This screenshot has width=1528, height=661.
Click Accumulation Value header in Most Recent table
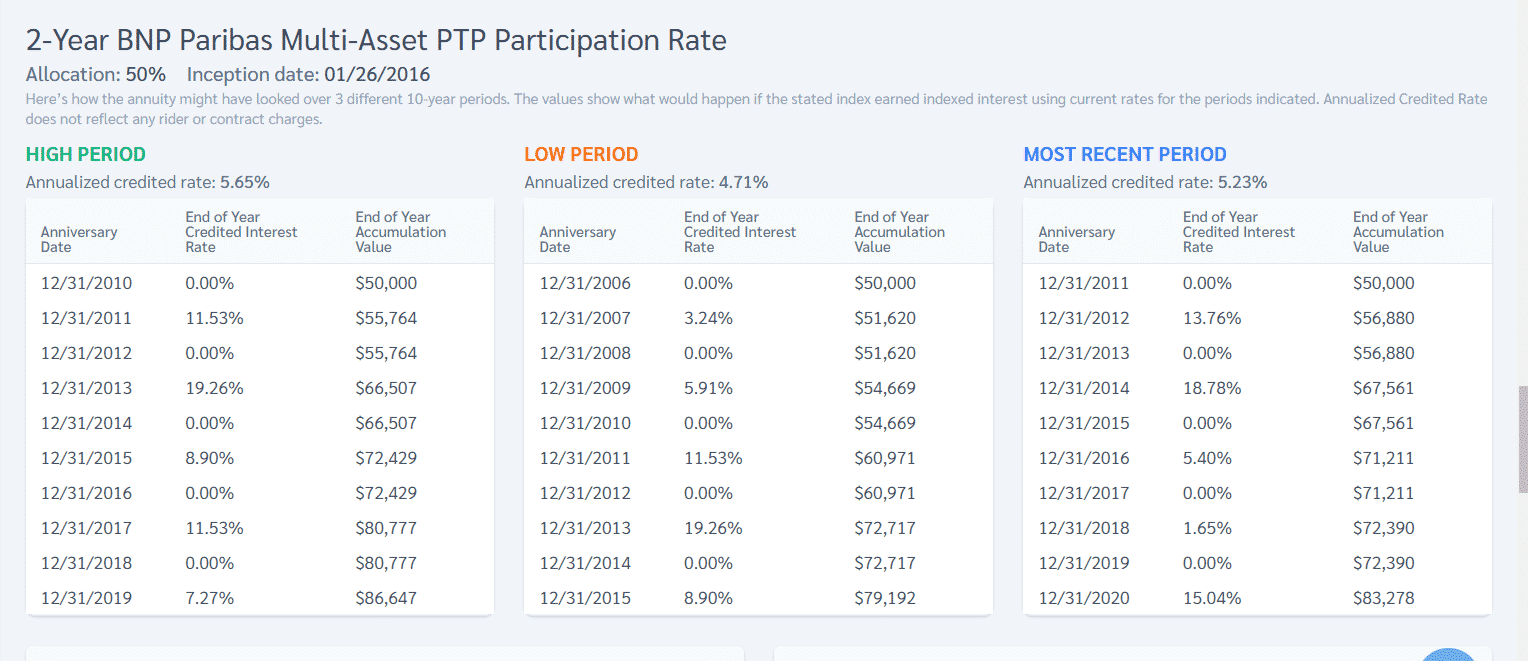click(x=1398, y=232)
